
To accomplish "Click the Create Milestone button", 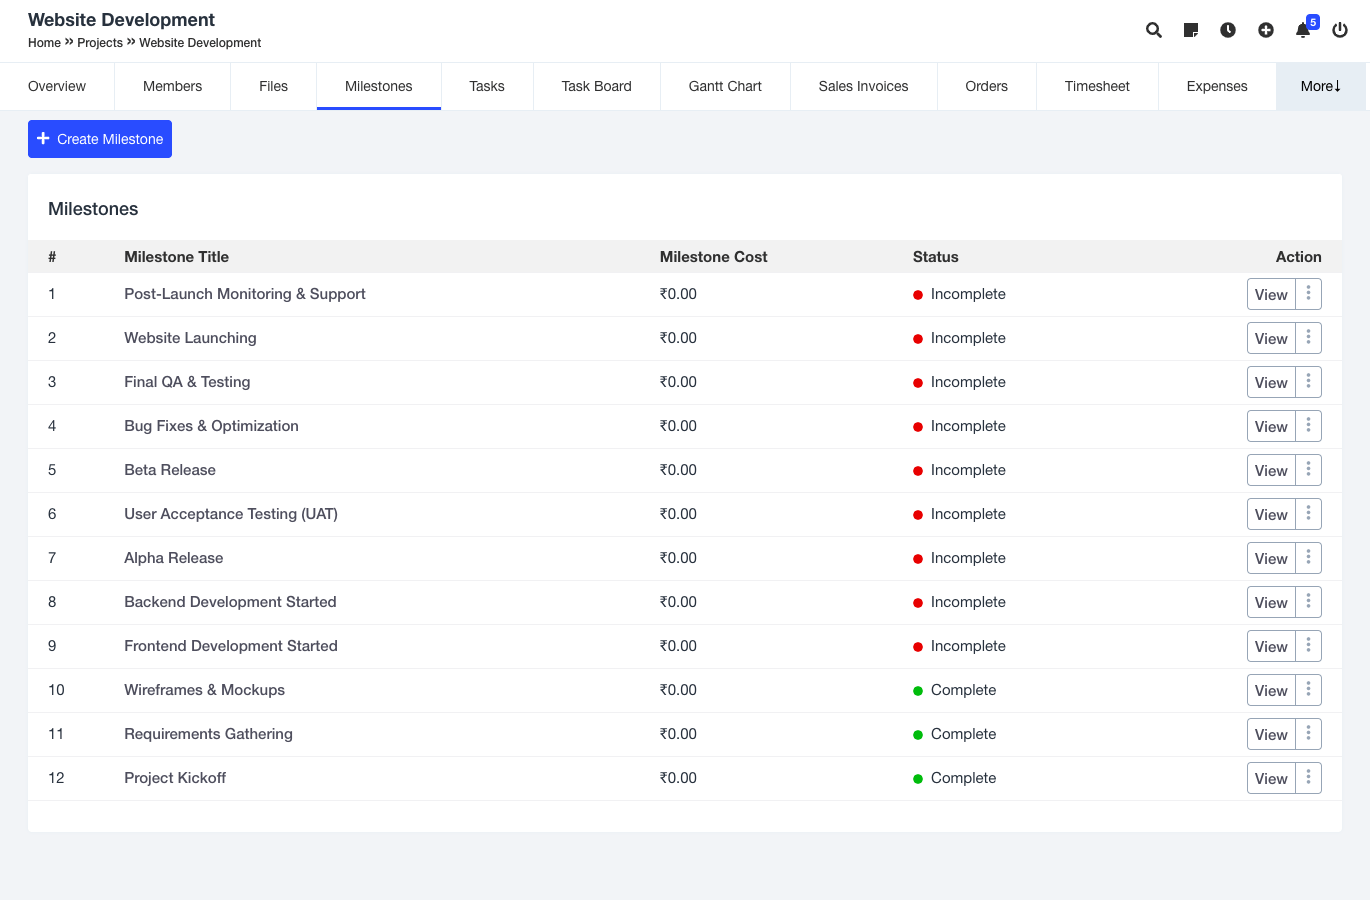I will tap(100, 139).
